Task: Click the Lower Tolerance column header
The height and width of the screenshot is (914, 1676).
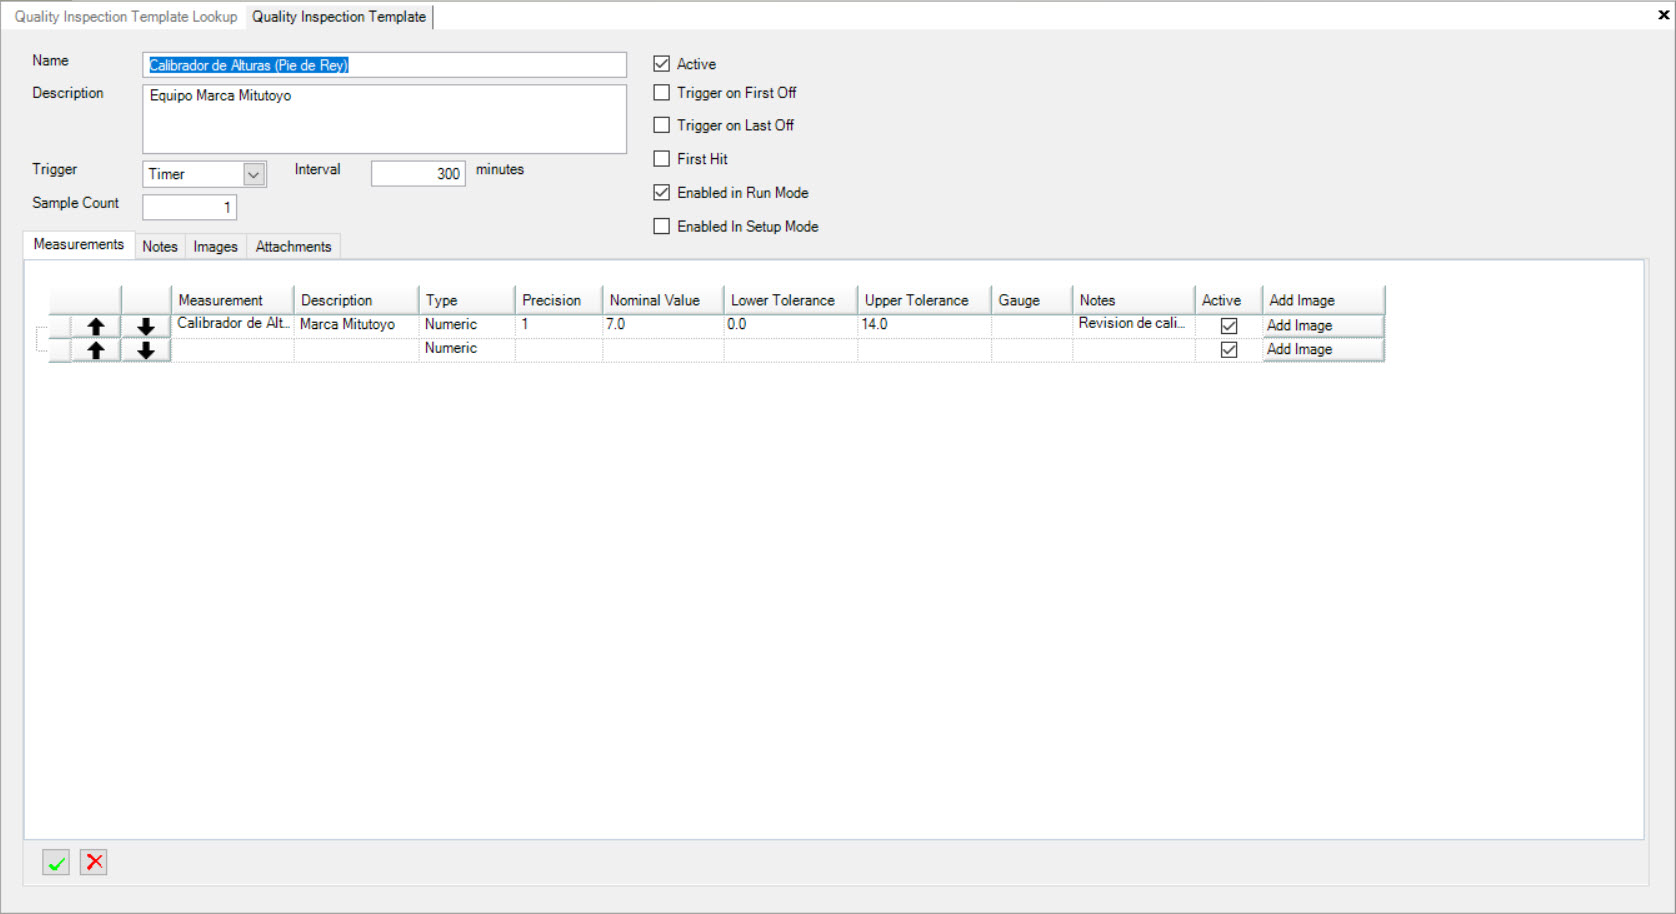Action: click(x=791, y=300)
